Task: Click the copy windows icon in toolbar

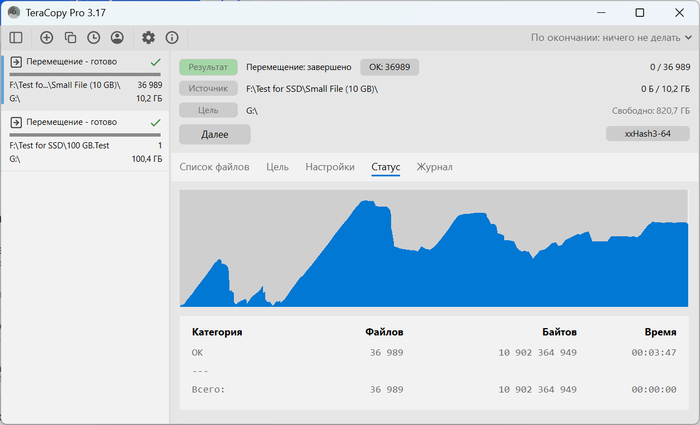Action: 70,37
